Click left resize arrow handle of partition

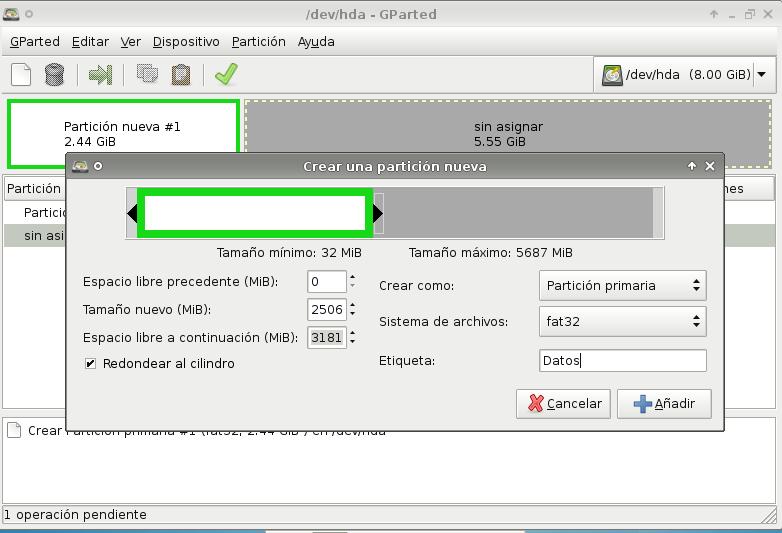point(131,213)
